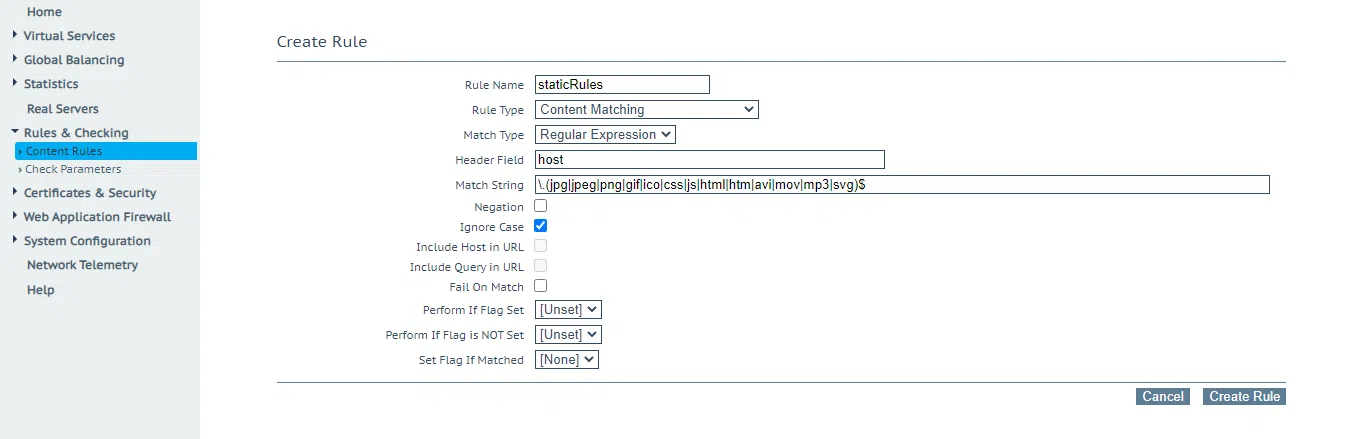Viewport: 1361px width, 439px height.
Task: Open the Home page link
Action: tap(44, 12)
